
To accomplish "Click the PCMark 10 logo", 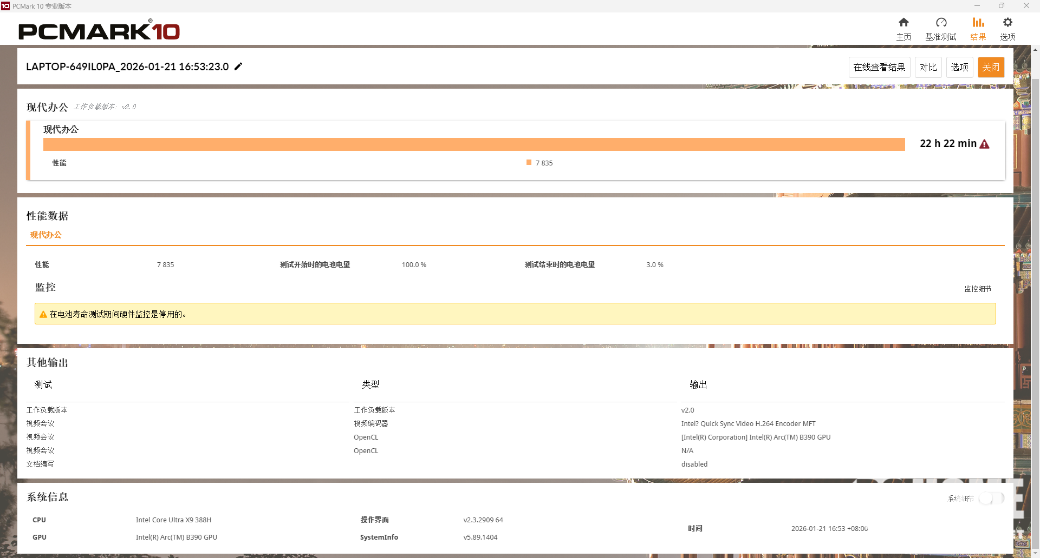I will pos(99,30).
